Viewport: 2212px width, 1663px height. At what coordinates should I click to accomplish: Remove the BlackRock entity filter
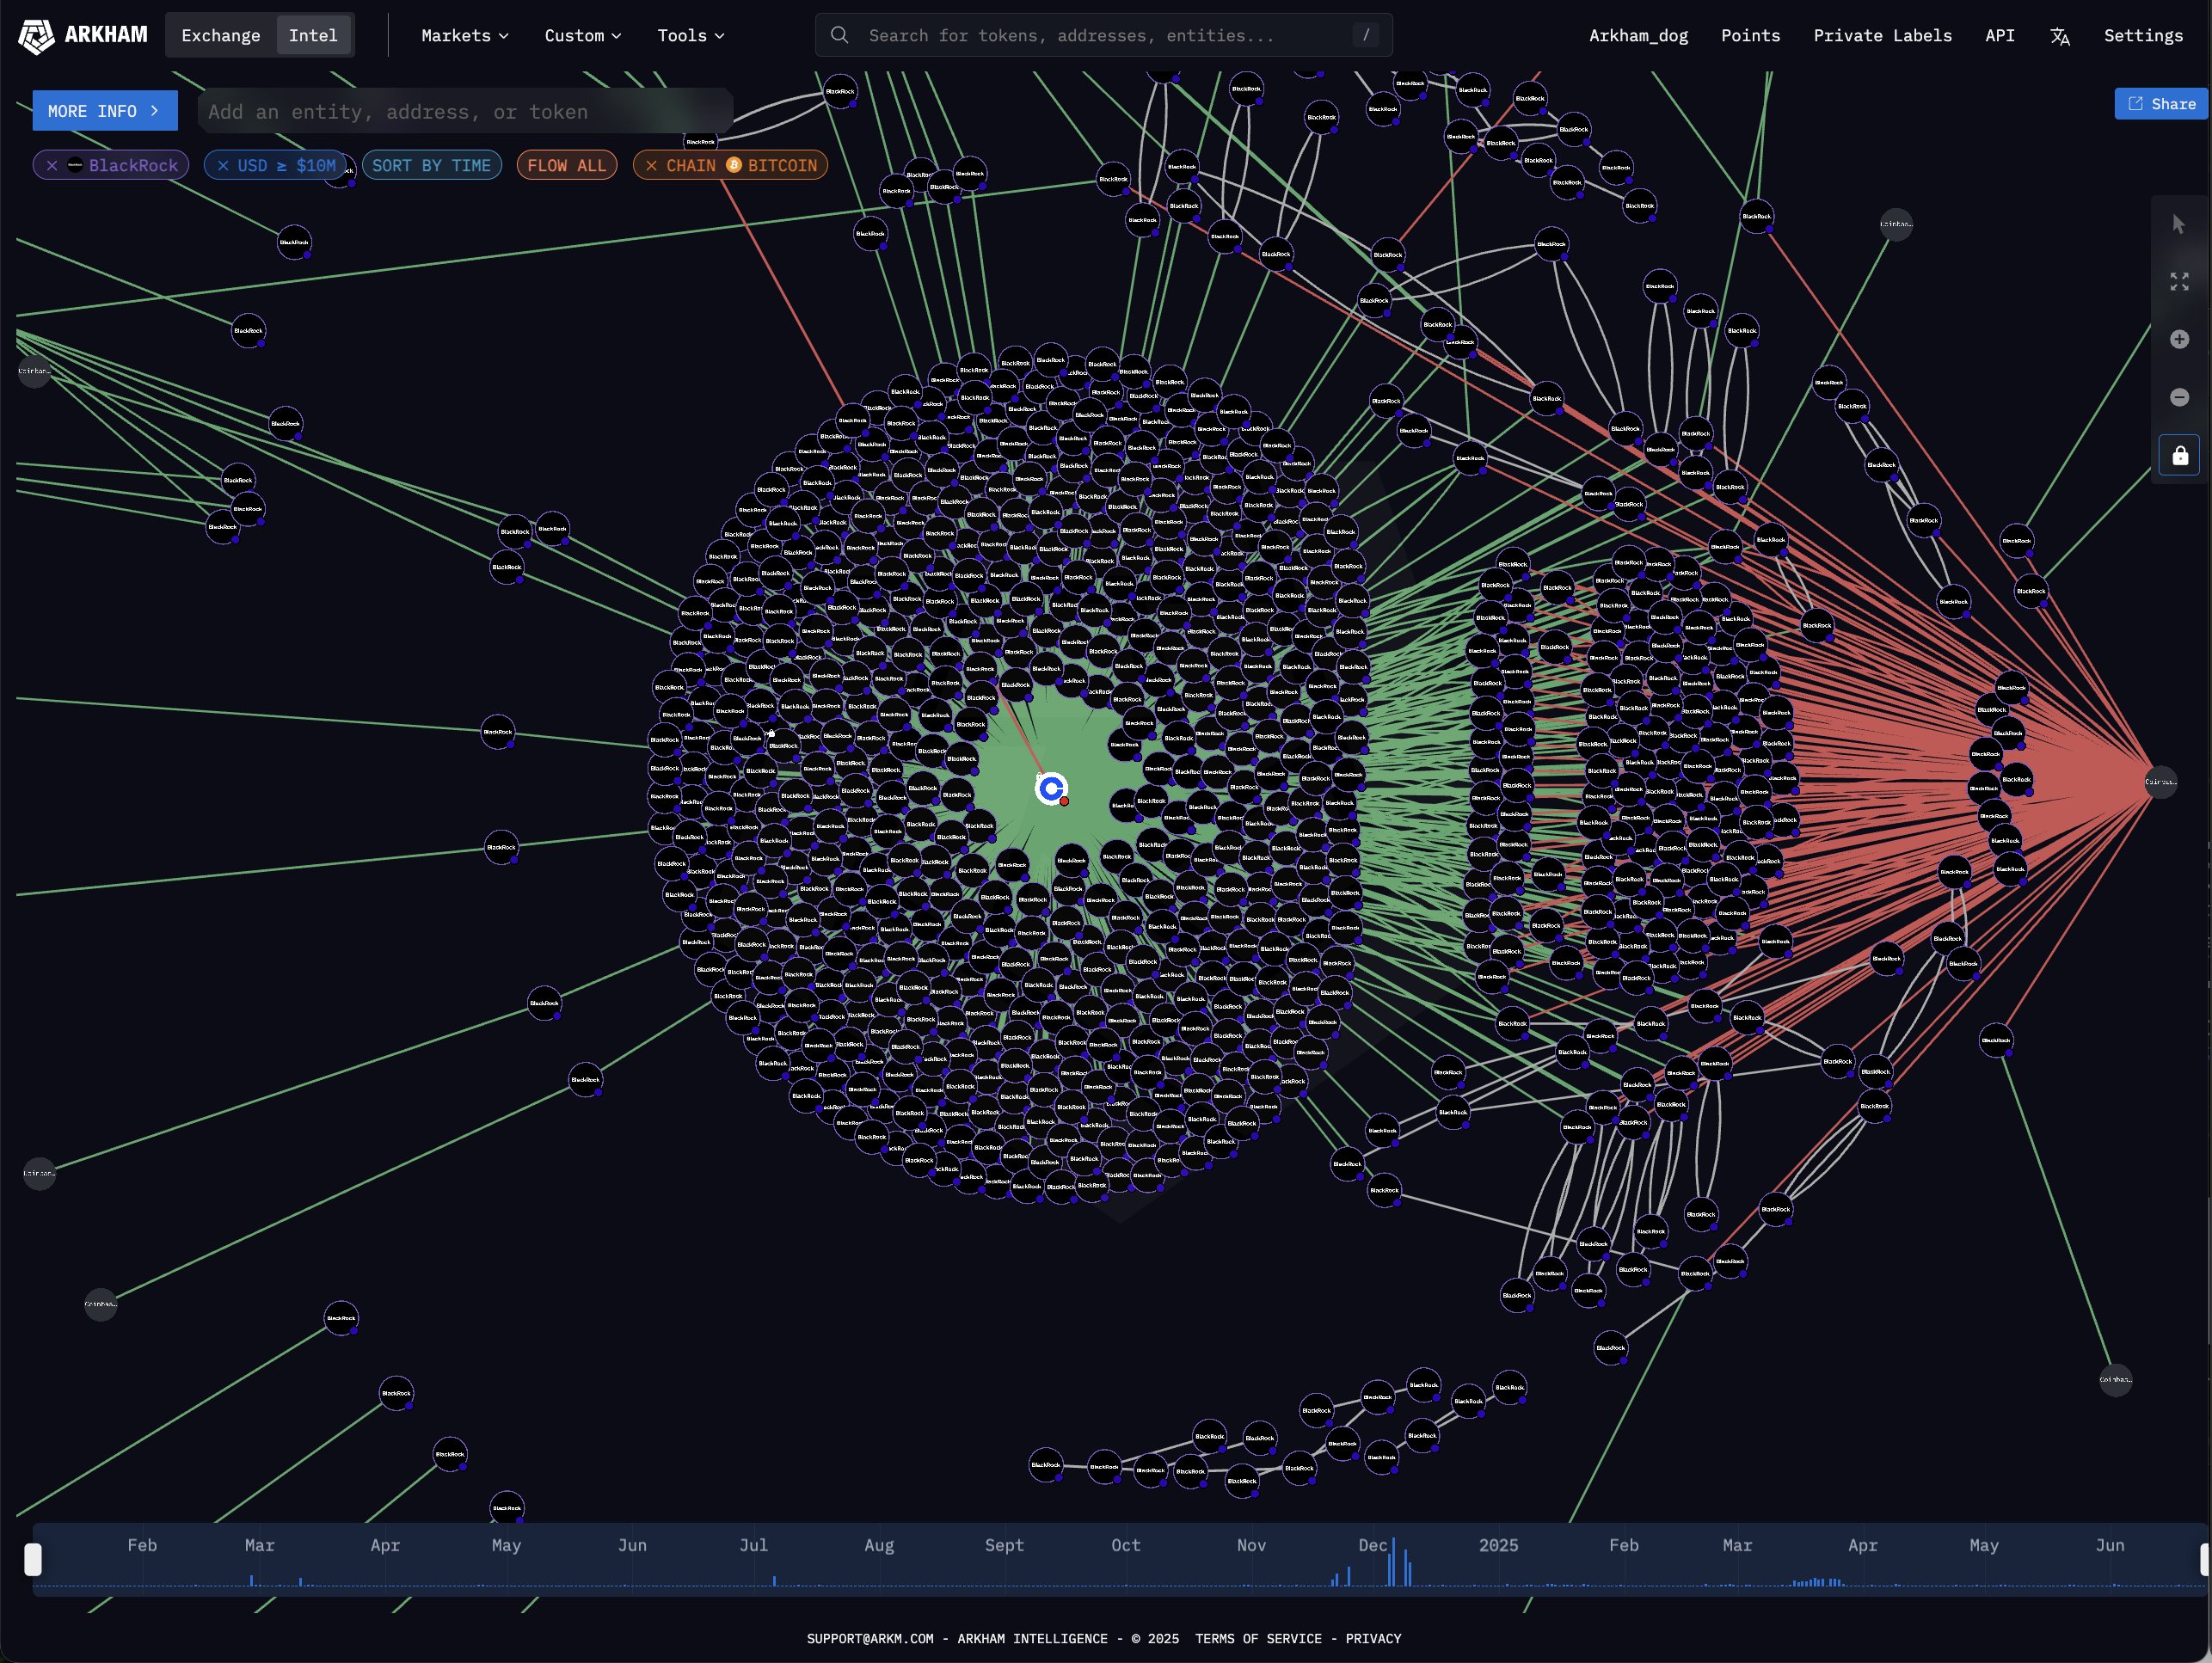(52, 166)
